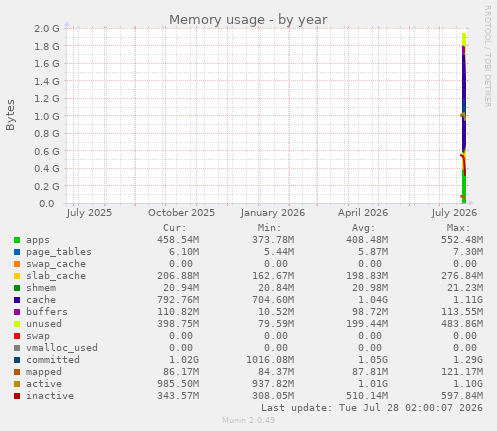
Task: Click the 'October 2025' x-axis label
Action: coord(181,213)
